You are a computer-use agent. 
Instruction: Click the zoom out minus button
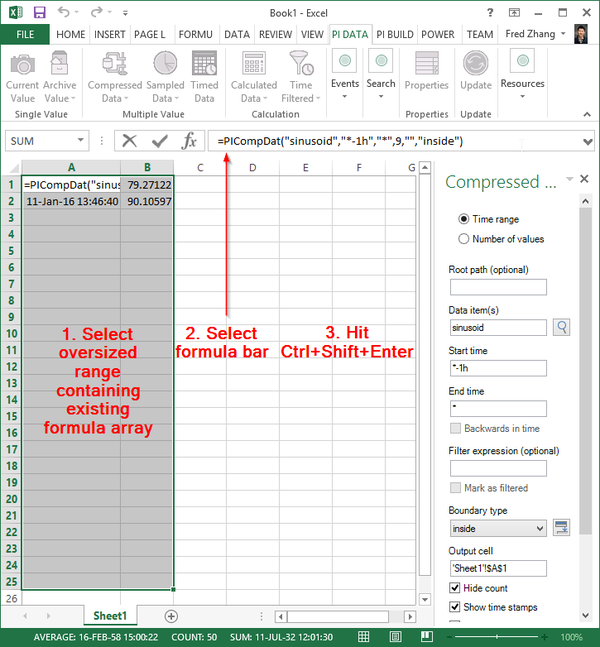coord(450,637)
